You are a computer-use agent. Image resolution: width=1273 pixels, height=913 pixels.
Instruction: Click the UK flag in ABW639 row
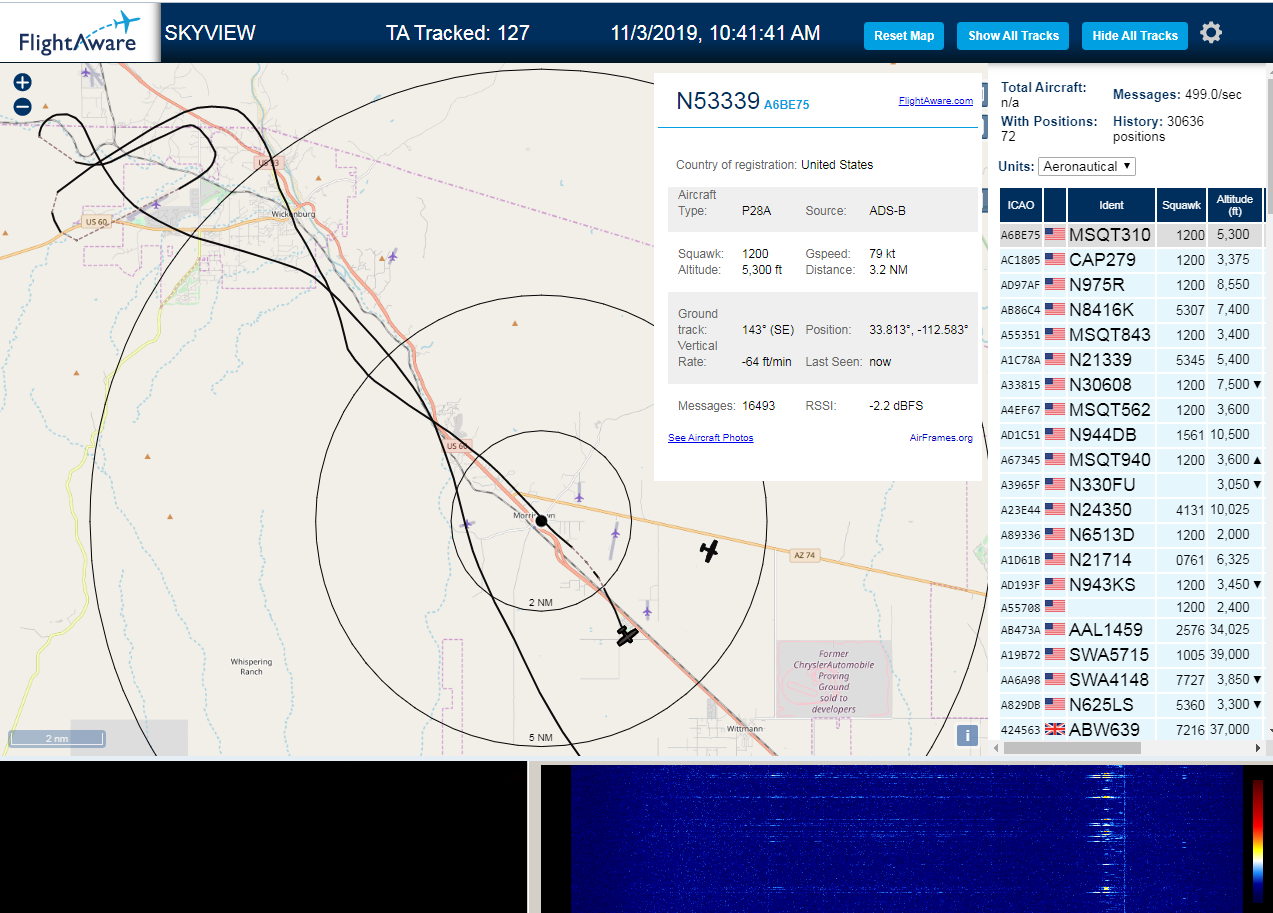pos(1055,729)
